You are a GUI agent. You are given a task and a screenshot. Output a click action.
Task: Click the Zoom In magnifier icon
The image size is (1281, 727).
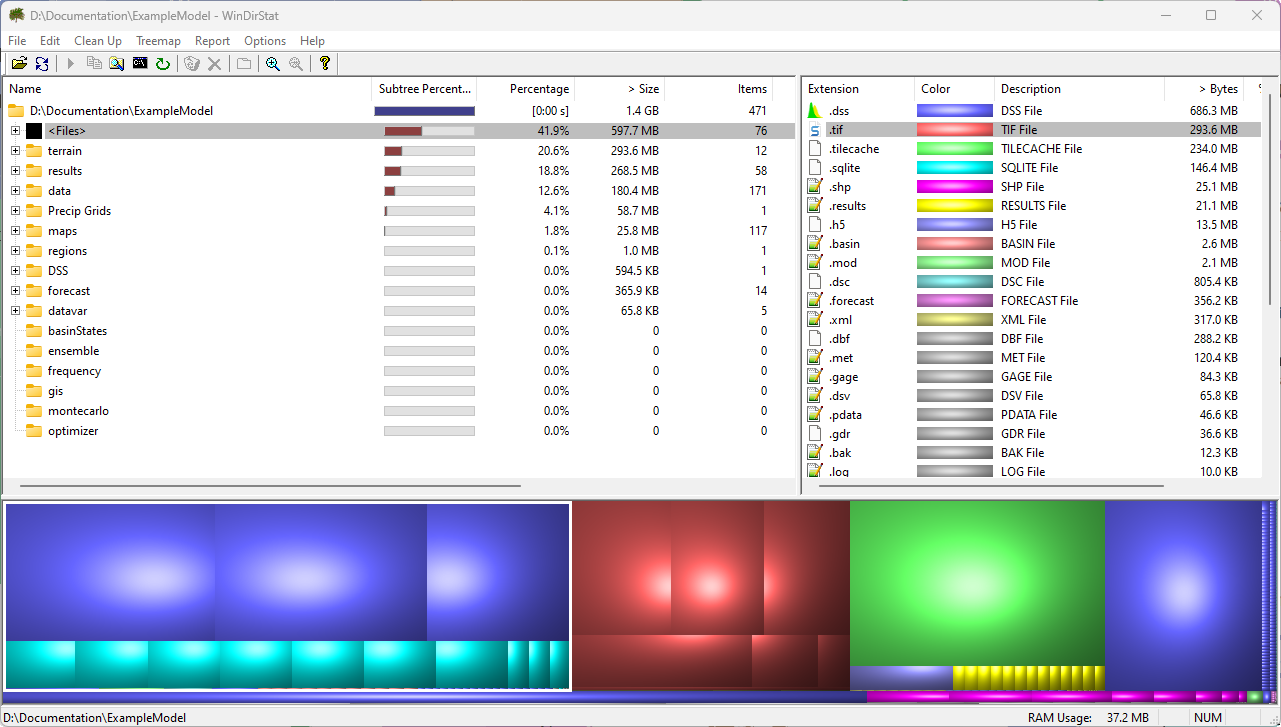click(272, 64)
